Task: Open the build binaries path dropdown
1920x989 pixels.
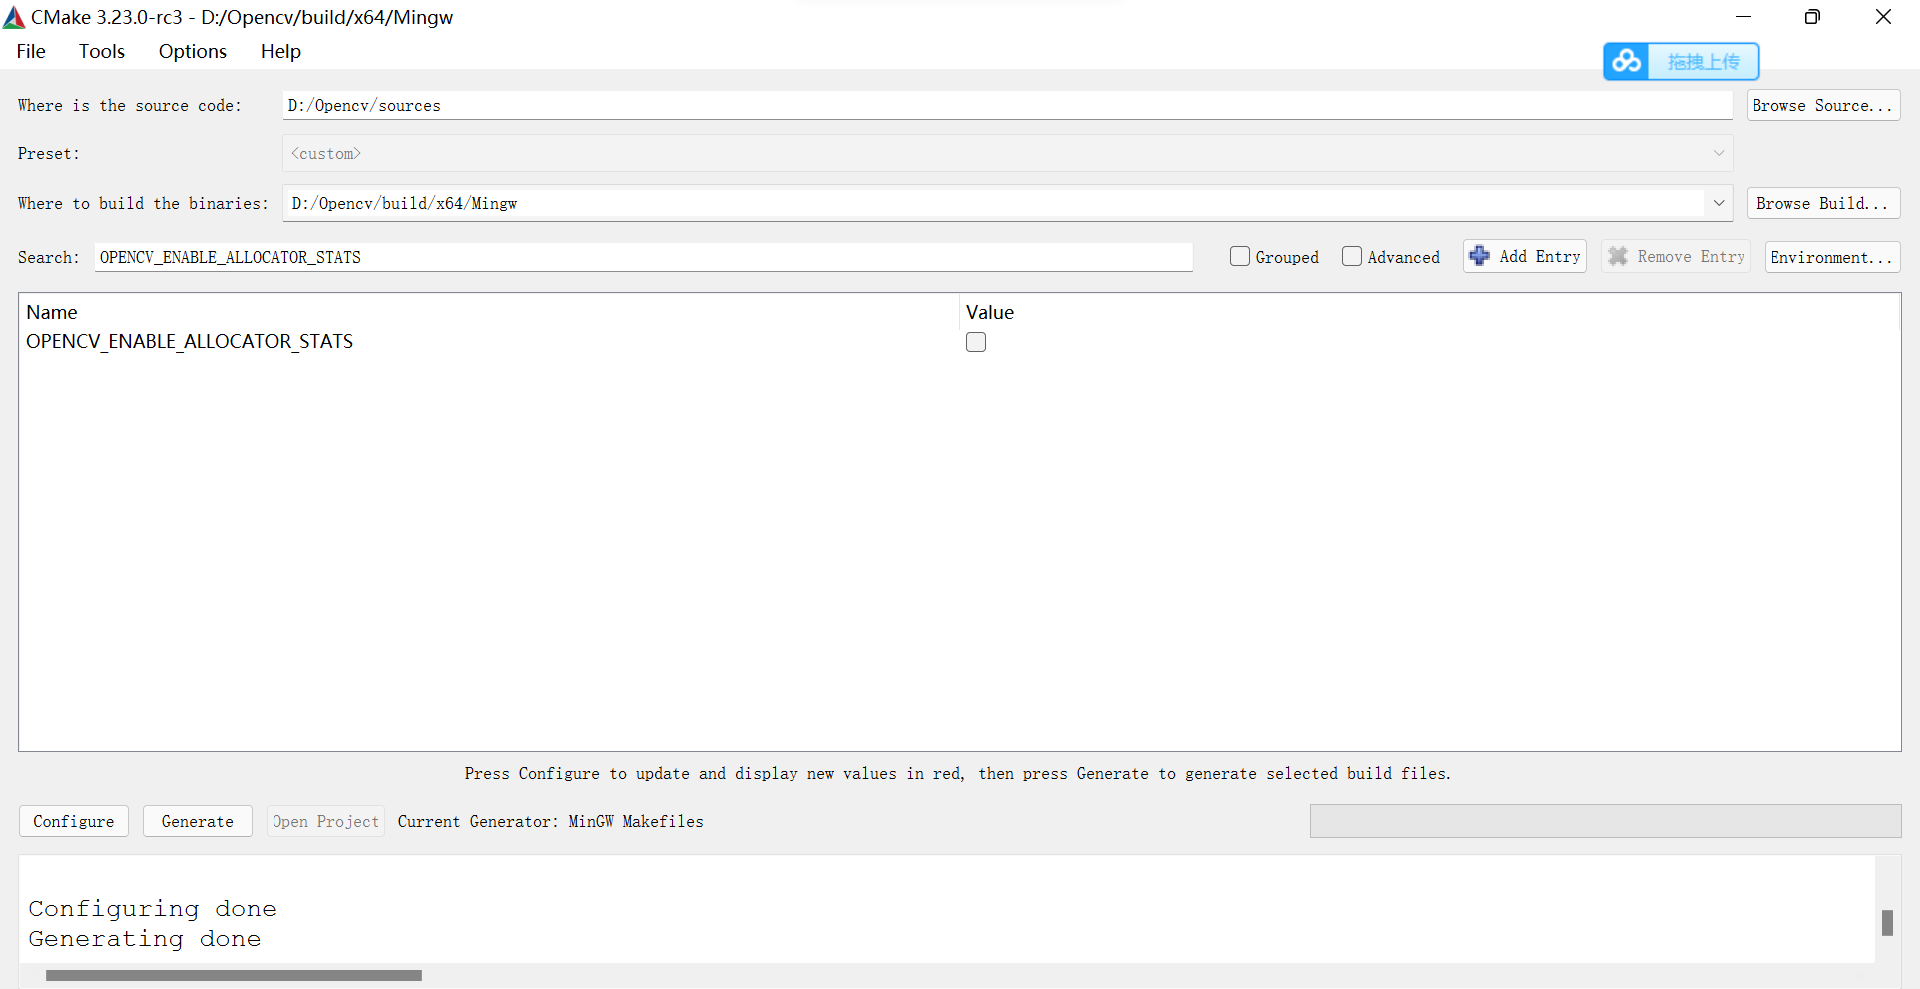Action: click(1718, 203)
